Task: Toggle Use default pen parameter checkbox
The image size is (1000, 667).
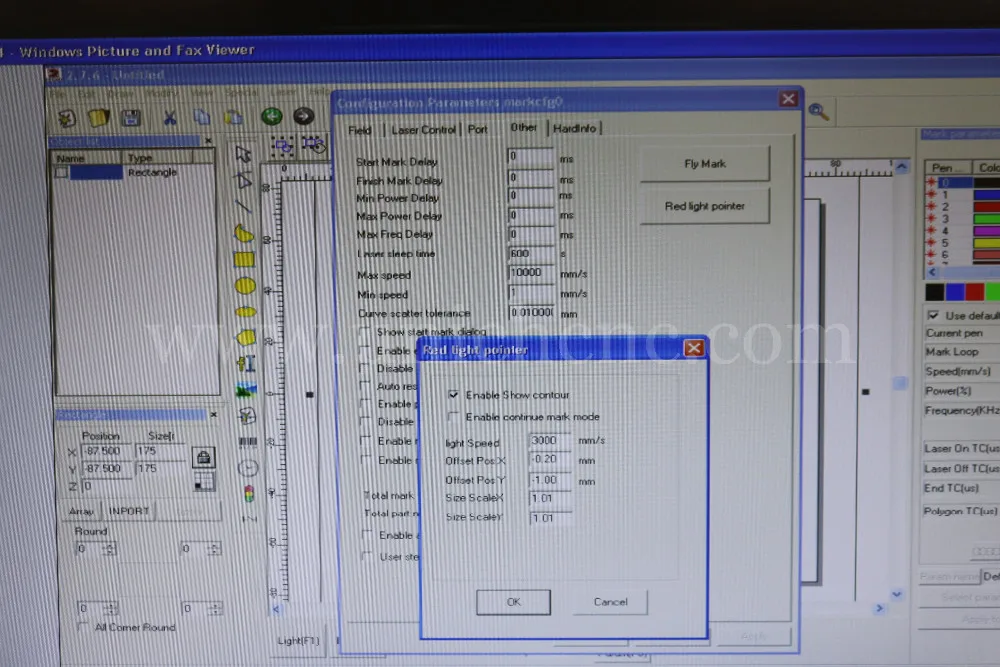Action: pyautogui.click(x=933, y=316)
